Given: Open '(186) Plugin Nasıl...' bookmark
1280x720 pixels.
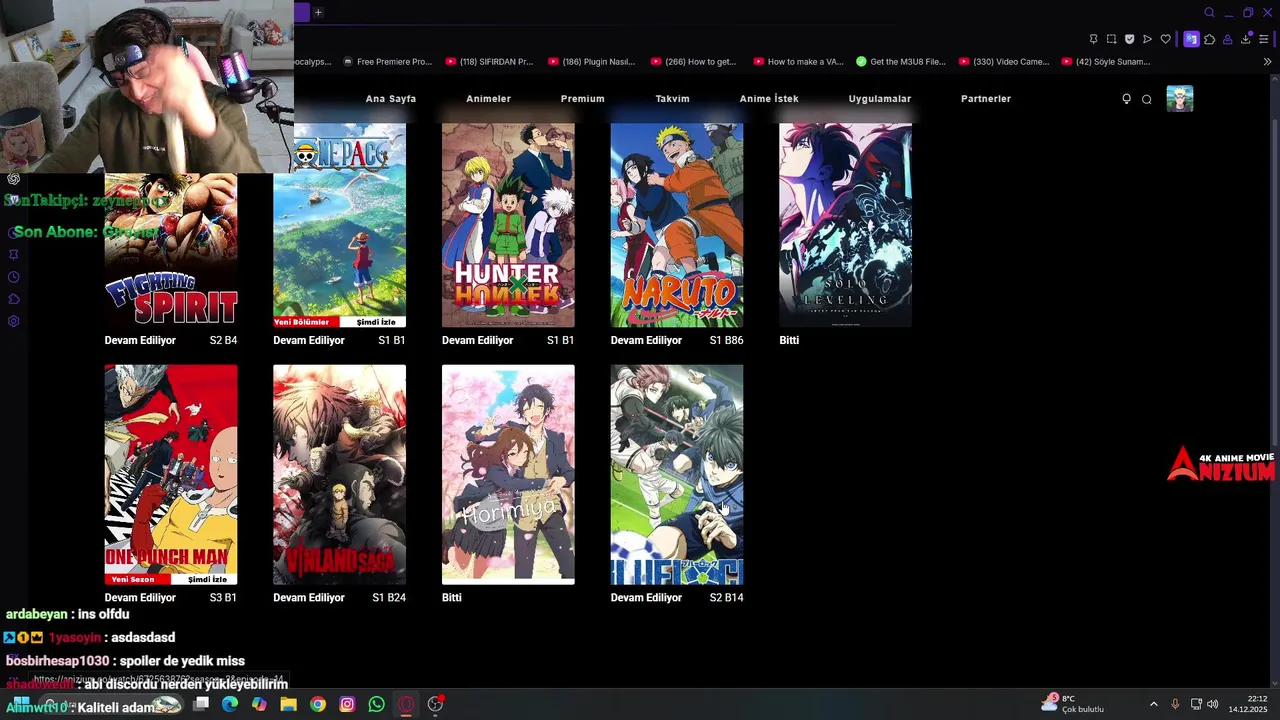Looking at the screenshot, I should click(x=591, y=62).
